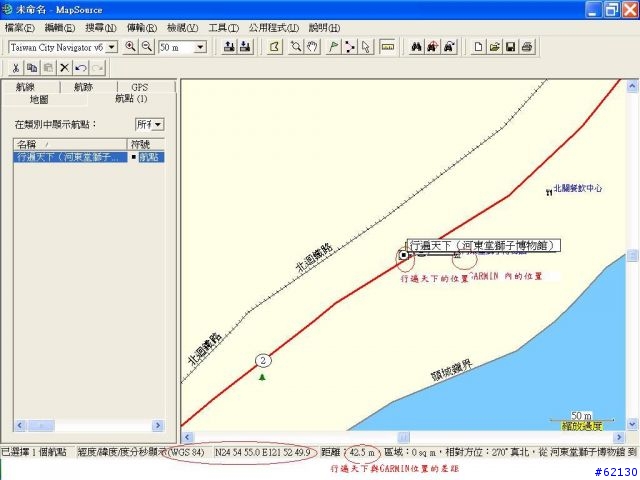Screen dimensions: 640x480
Task: Delete selection with X icon
Action: pyautogui.click(x=64, y=68)
